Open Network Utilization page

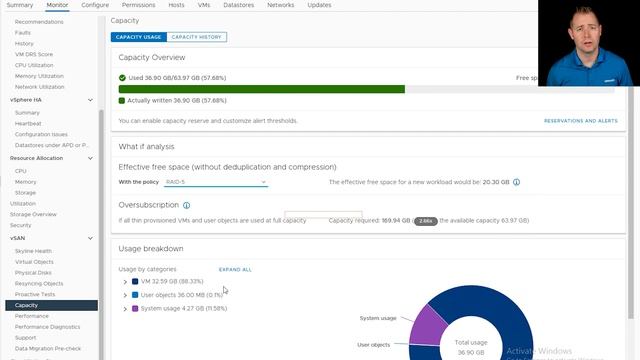click(40, 87)
